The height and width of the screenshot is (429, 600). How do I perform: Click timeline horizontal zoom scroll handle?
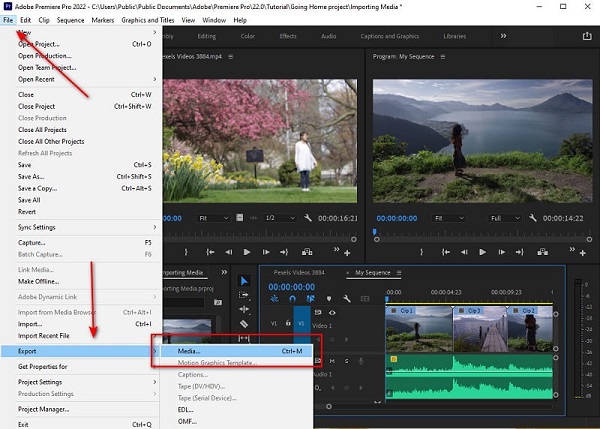pos(329,406)
